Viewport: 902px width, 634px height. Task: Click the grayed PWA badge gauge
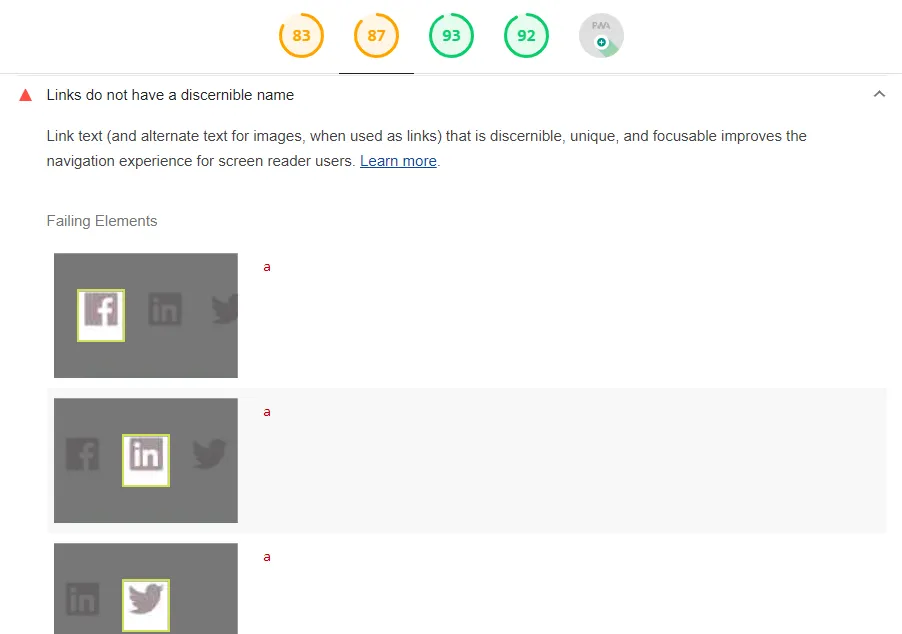[x=601, y=35]
